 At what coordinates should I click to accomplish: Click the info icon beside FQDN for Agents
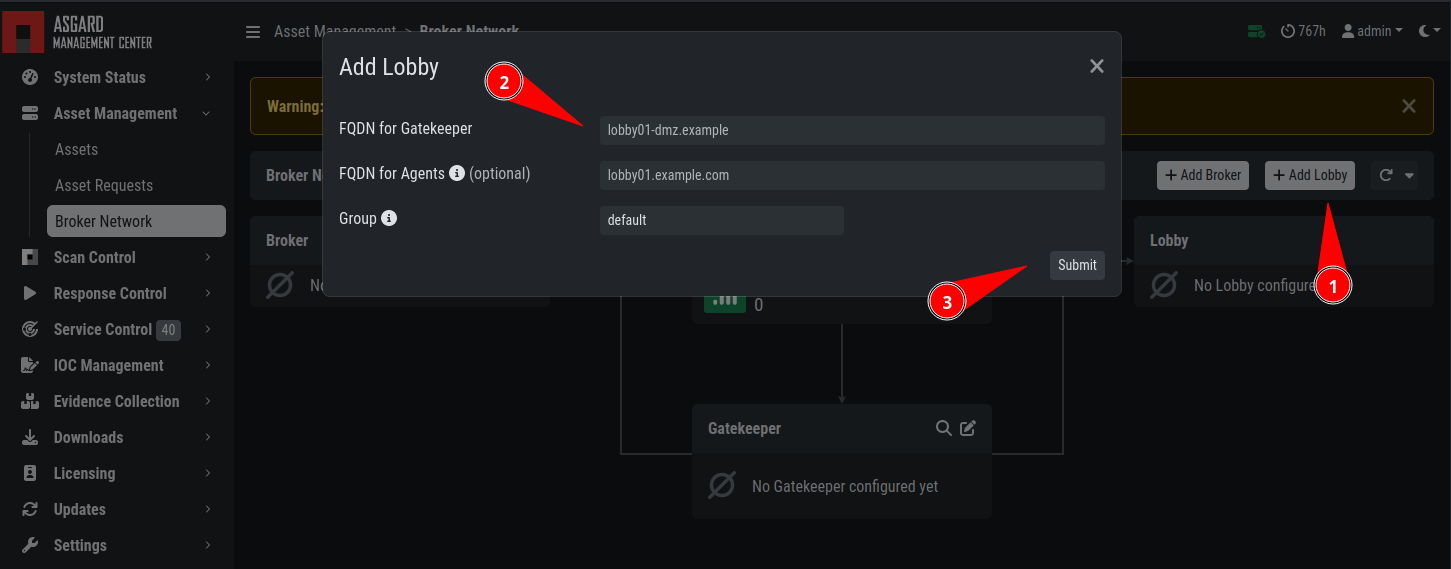tap(457, 173)
